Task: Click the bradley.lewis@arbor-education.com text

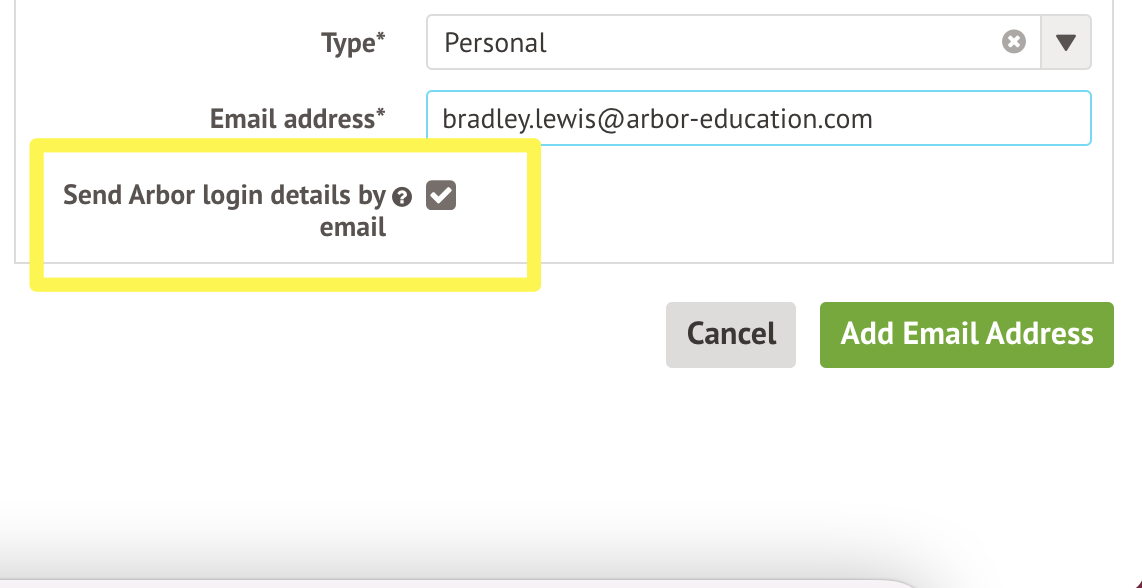Action: (657, 120)
